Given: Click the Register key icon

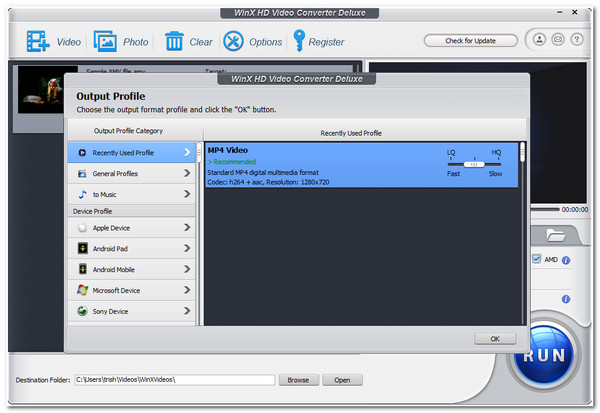Looking at the screenshot, I should click(x=299, y=41).
